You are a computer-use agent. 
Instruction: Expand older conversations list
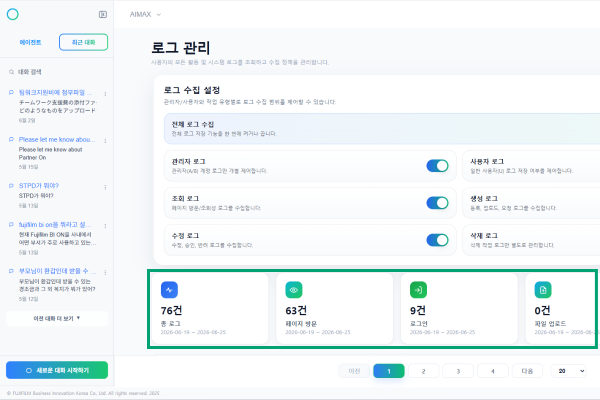click(x=57, y=318)
